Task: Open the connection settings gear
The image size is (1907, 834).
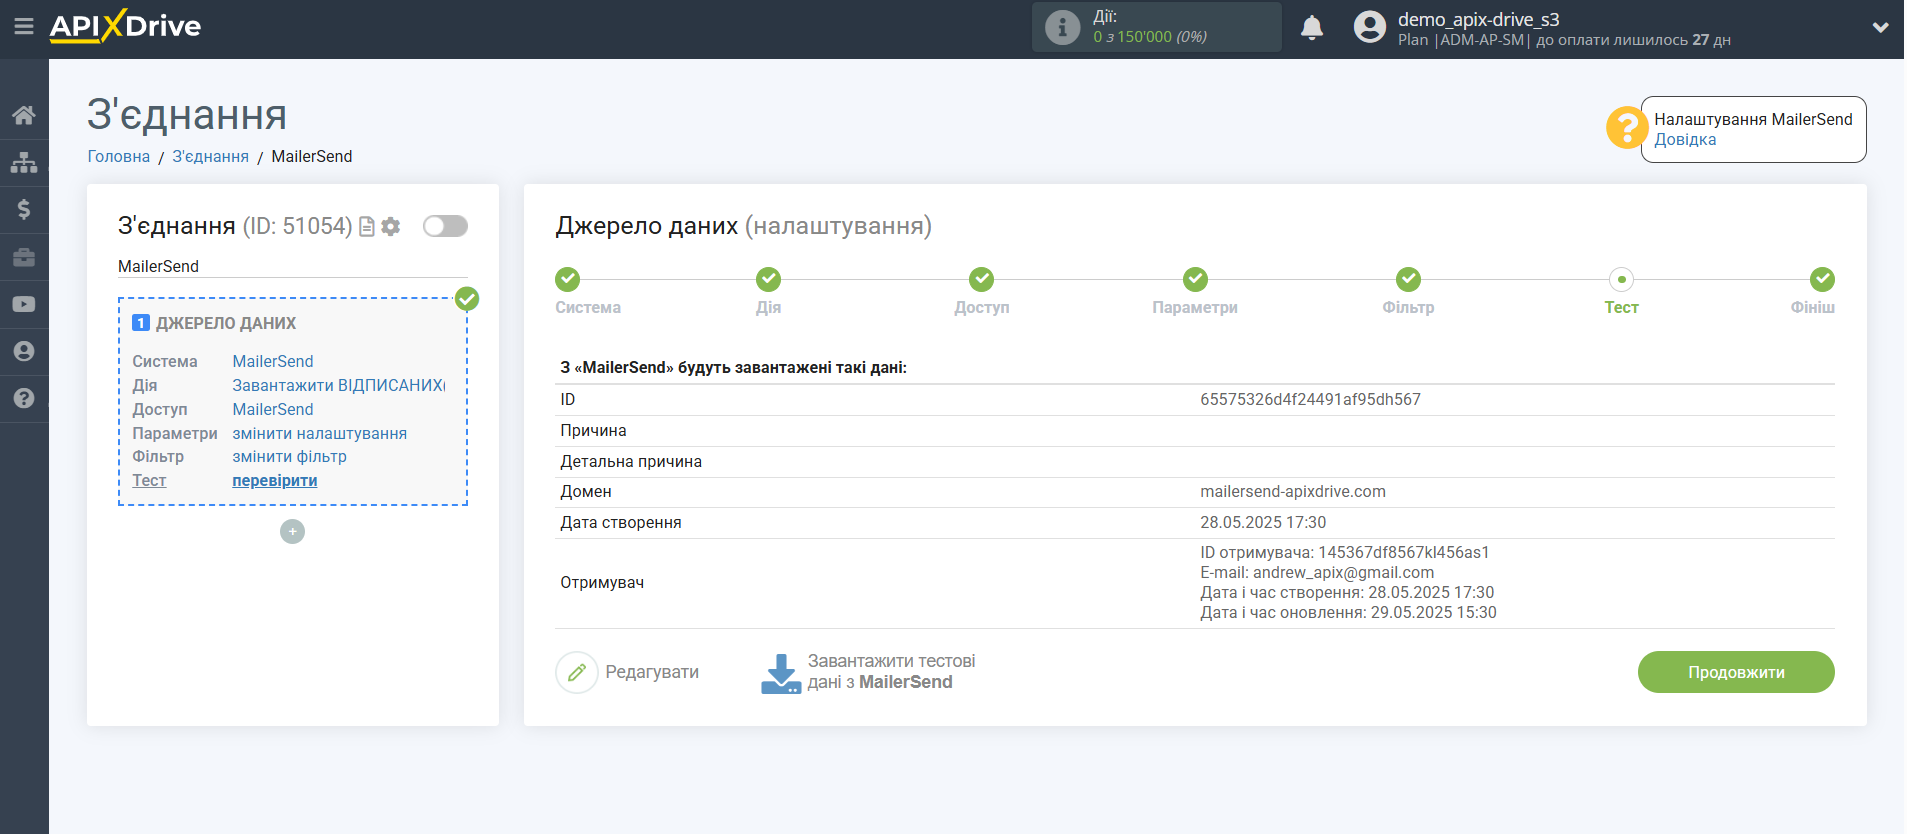Action: click(x=391, y=227)
